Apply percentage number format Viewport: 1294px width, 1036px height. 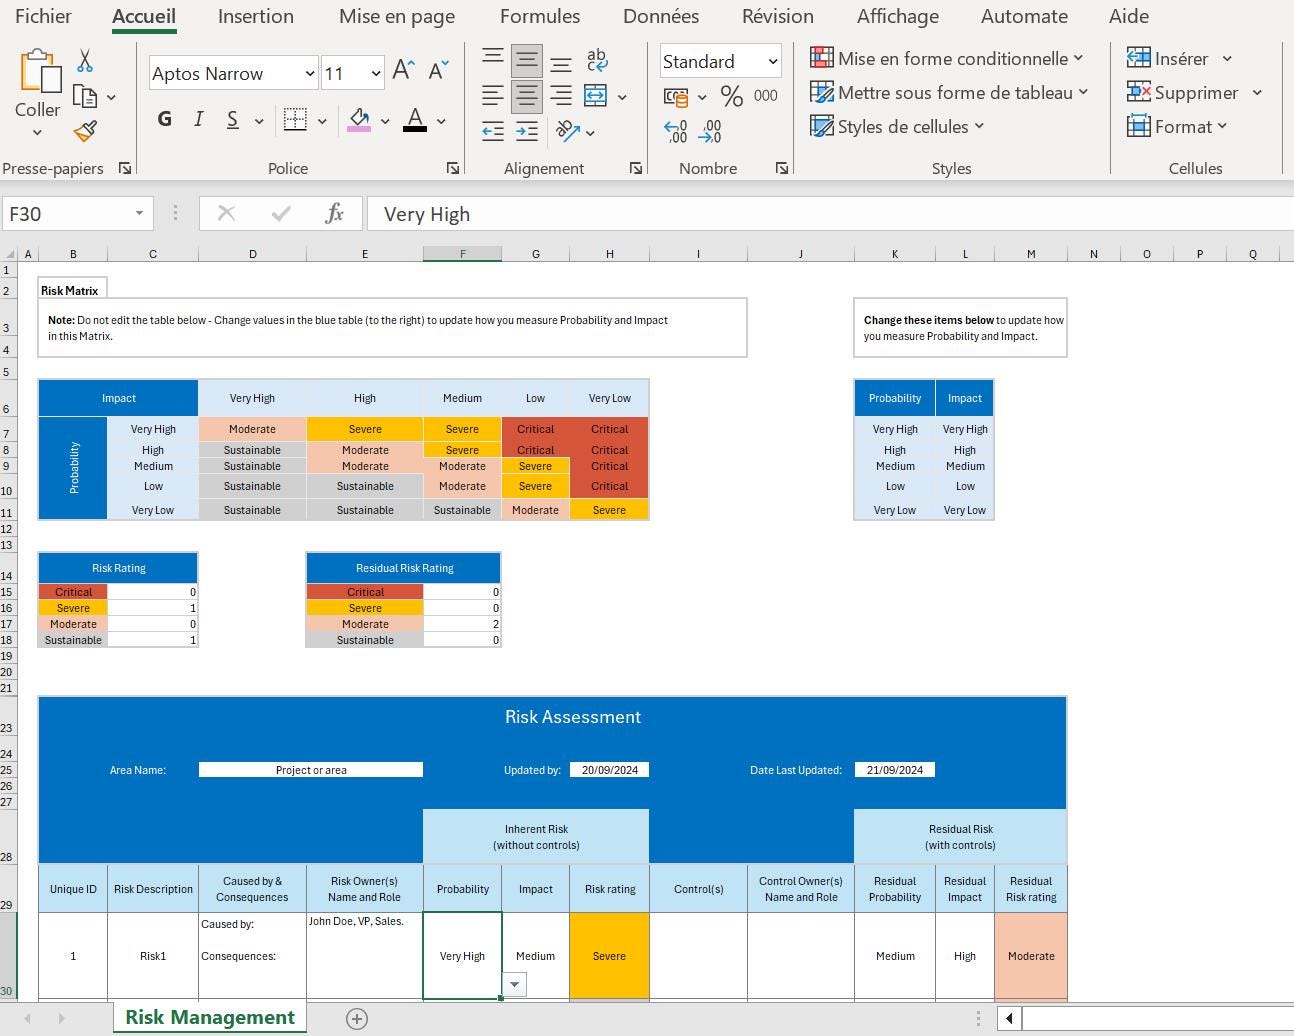(x=731, y=96)
